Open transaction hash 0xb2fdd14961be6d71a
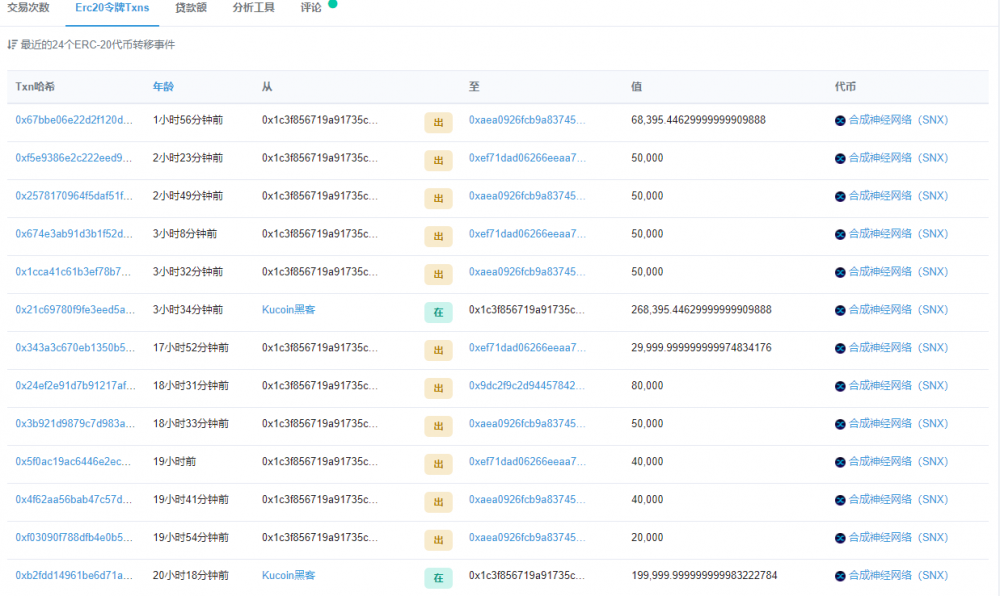The image size is (1000, 596). point(74,576)
